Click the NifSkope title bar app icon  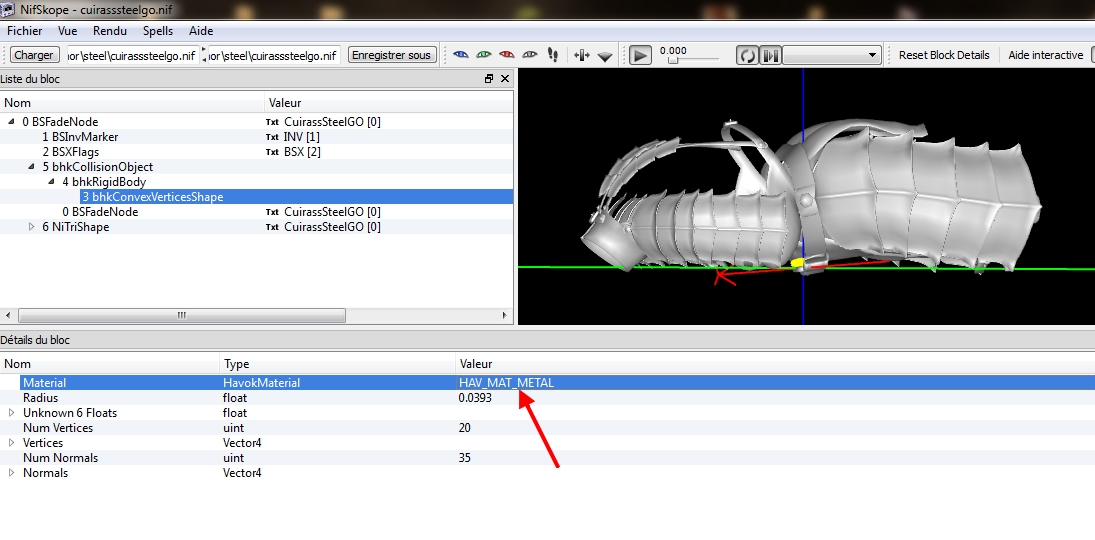point(8,10)
